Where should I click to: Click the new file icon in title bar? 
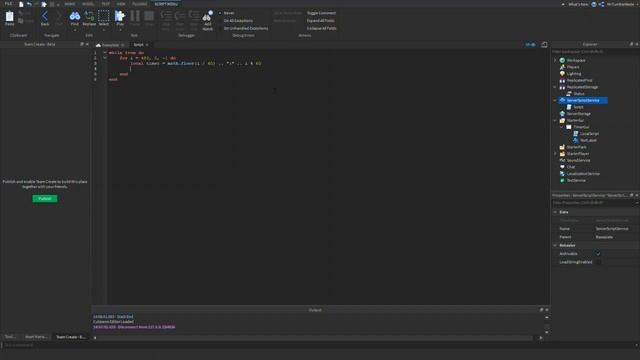coord(21,4)
